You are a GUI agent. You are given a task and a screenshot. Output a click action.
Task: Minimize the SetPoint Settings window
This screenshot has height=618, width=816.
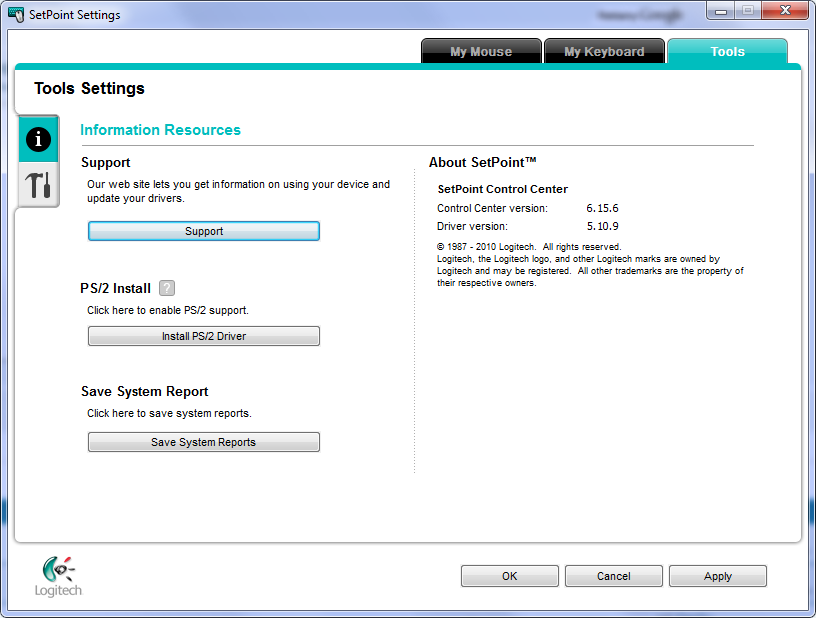(x=721, y=11)
